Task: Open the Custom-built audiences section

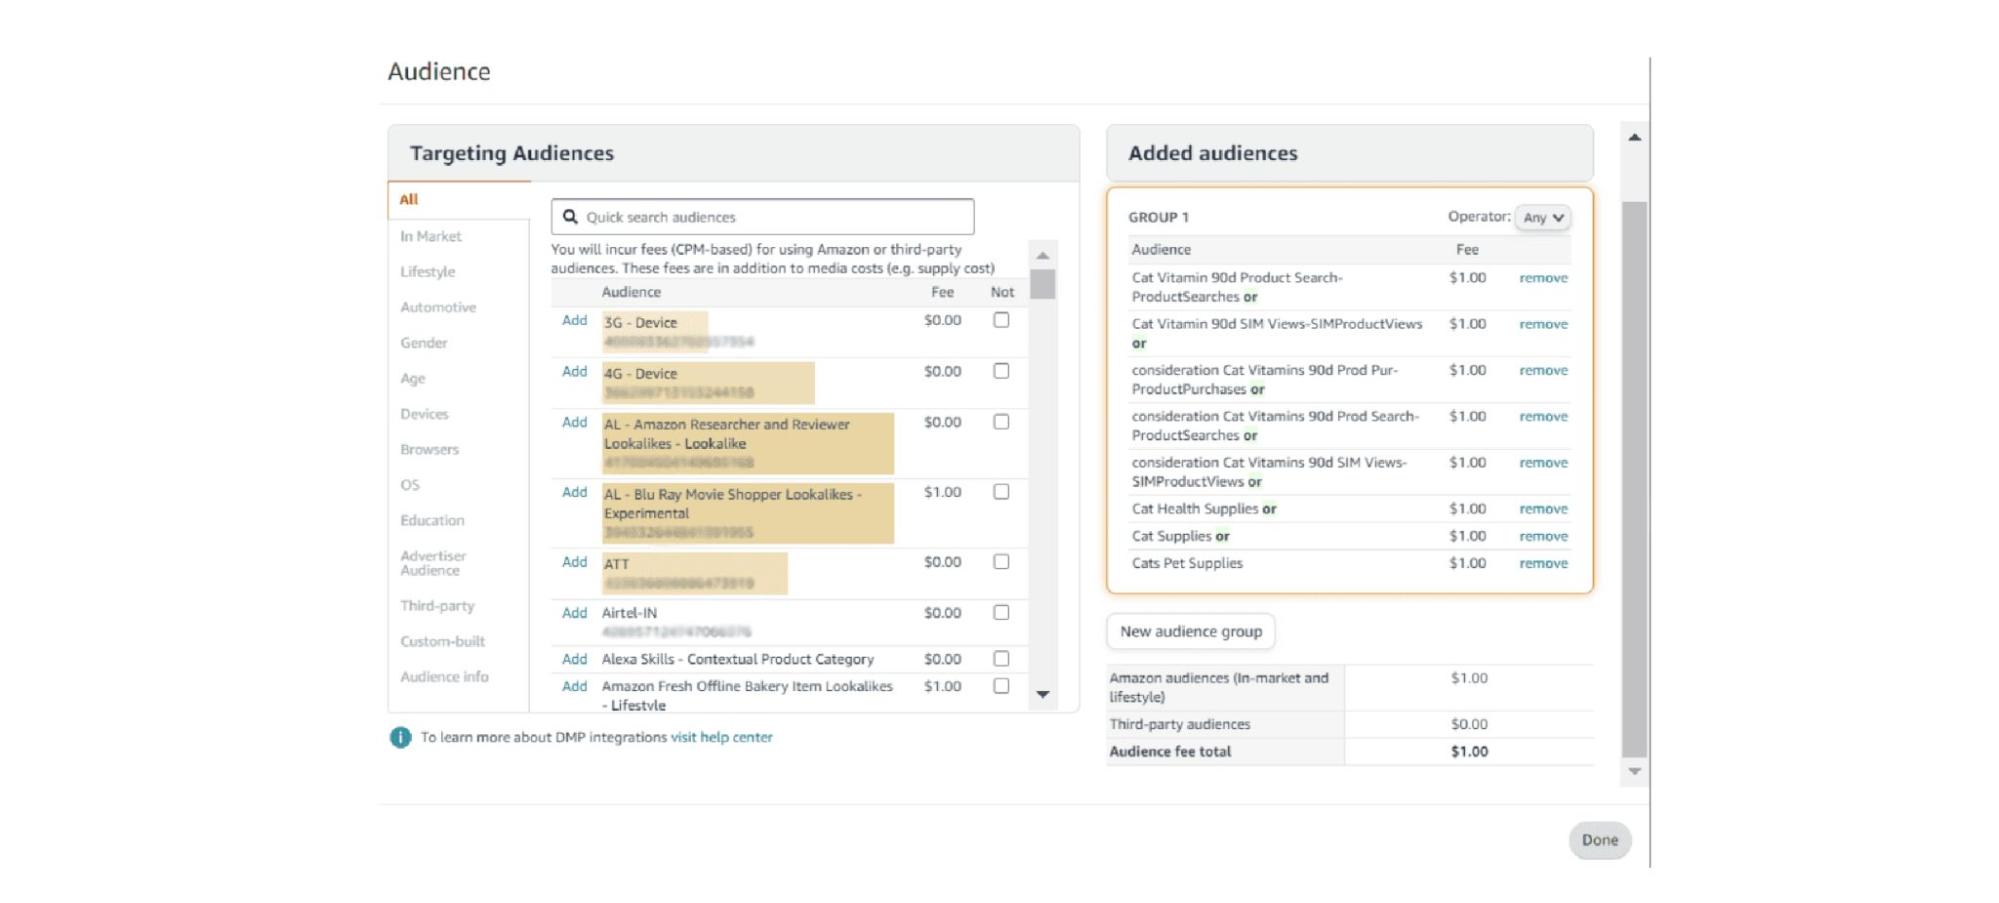Action: click(x=442, y=641)
